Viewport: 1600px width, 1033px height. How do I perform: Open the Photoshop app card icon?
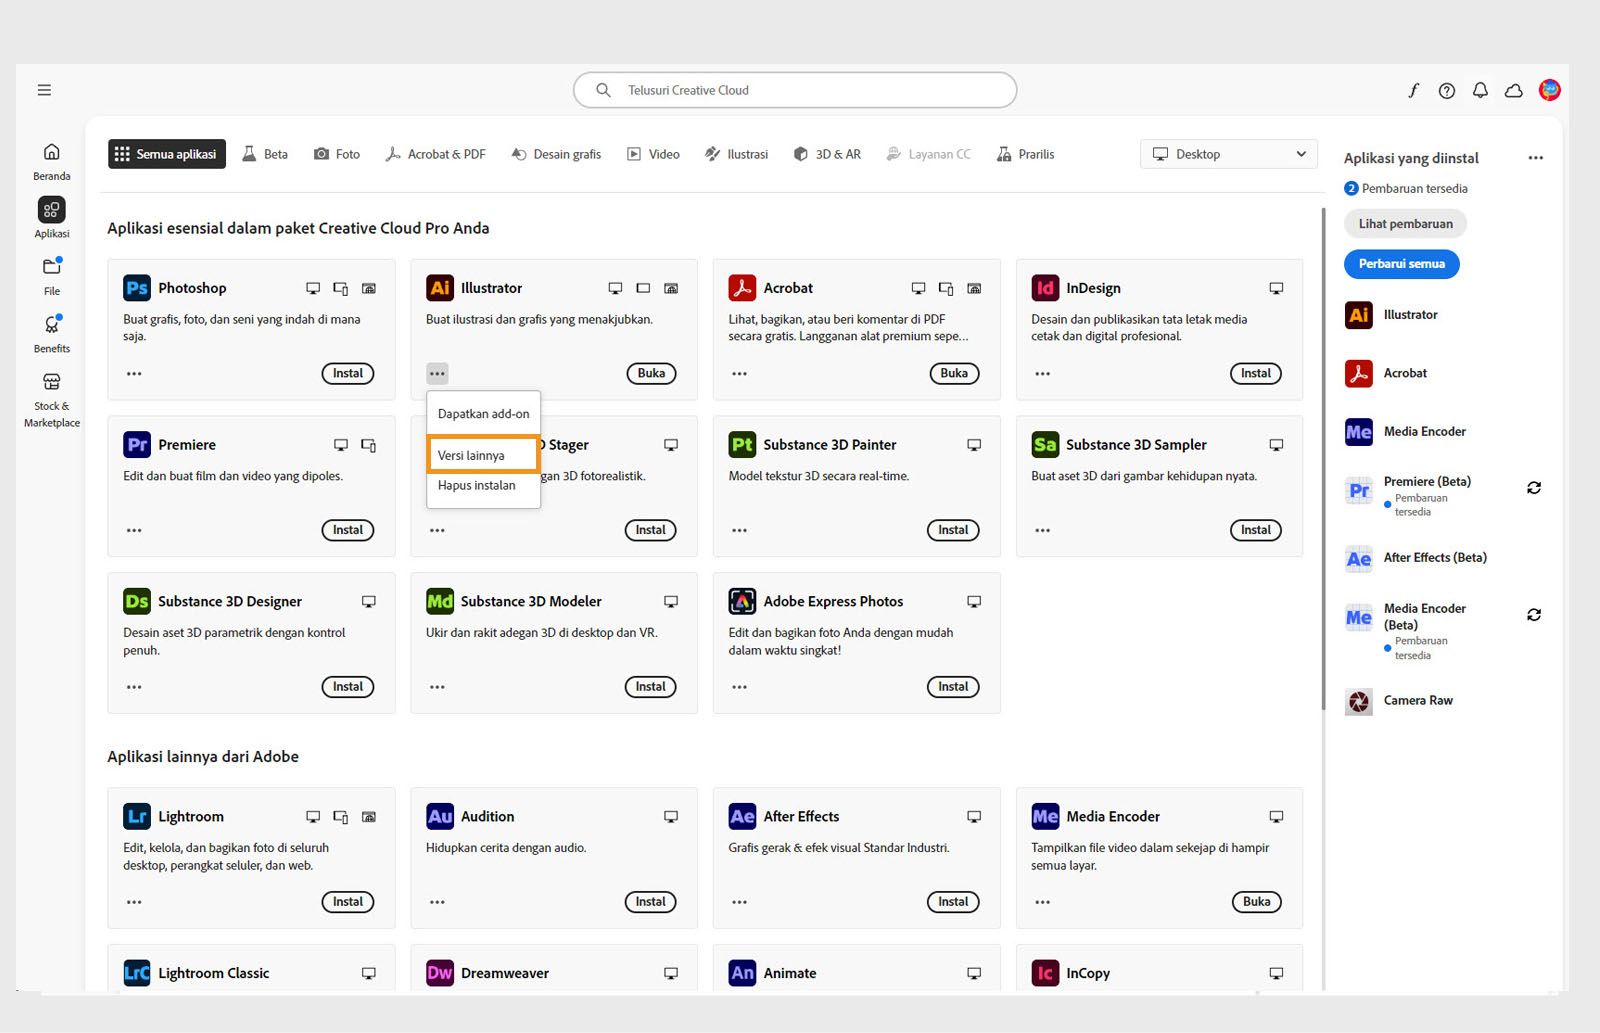pyautogui.click(x=137, y=288)
